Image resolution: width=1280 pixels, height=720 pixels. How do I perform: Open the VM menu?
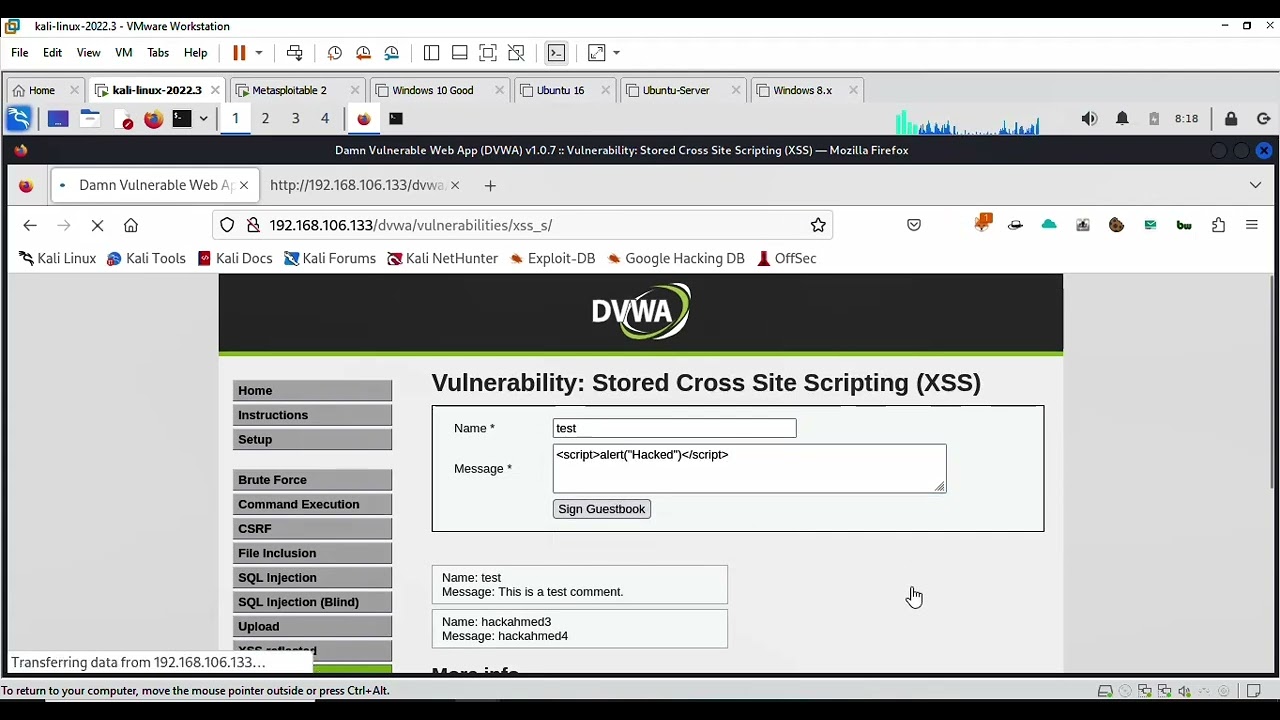(124, 53)
